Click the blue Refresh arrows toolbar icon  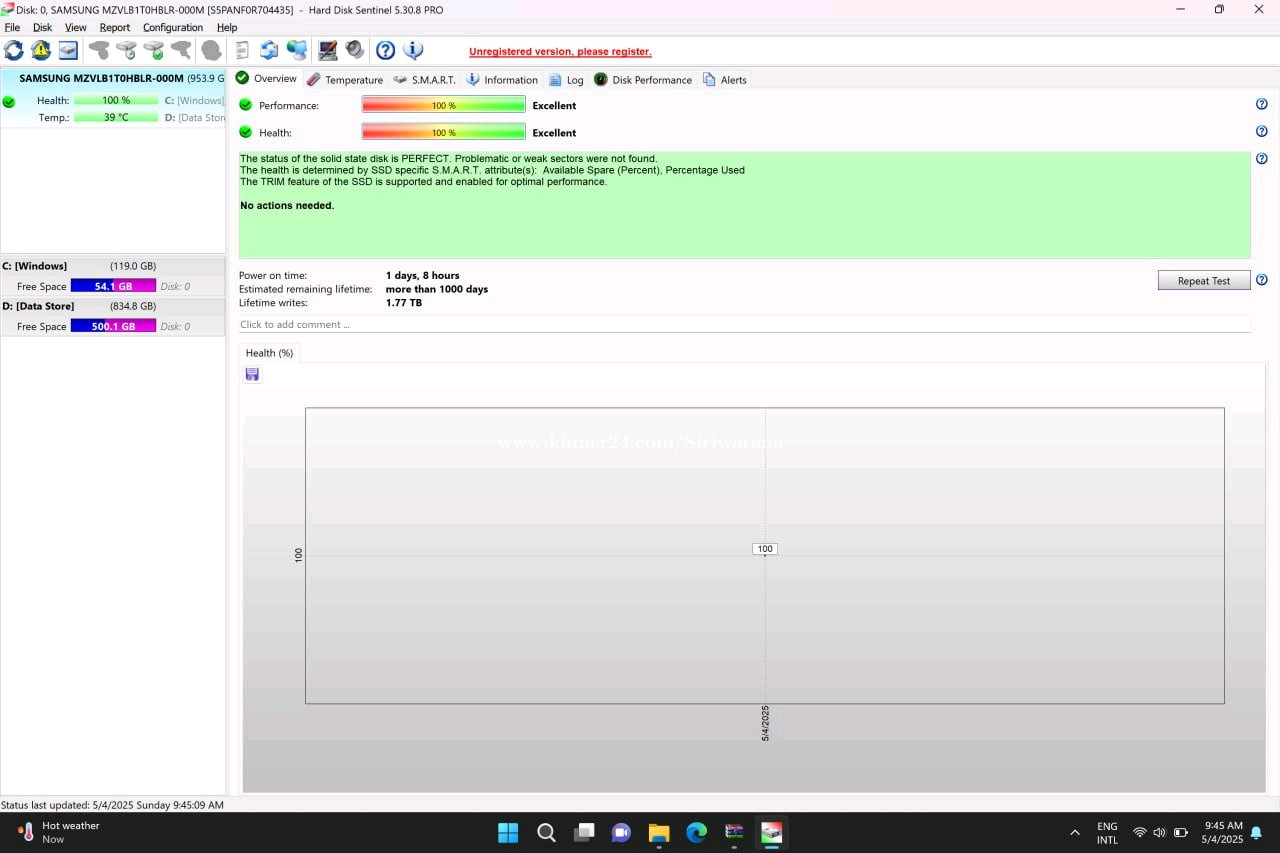point(14,50)
